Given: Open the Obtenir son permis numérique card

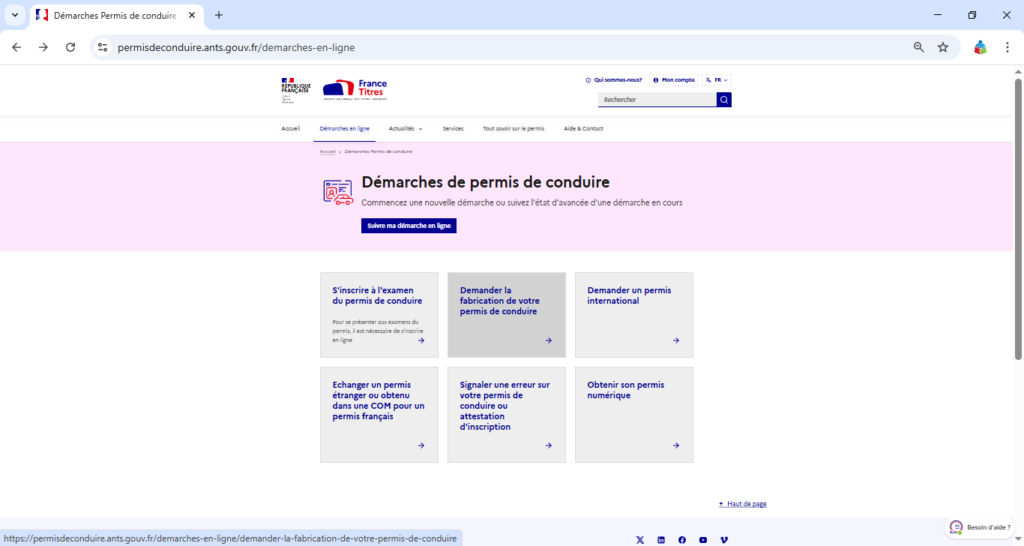Looking at the screenshot, I should tap(634, 414).
